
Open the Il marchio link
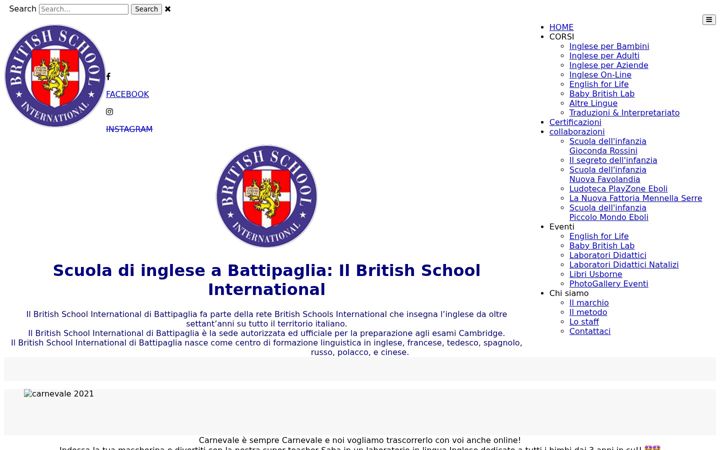pos(589,303)
